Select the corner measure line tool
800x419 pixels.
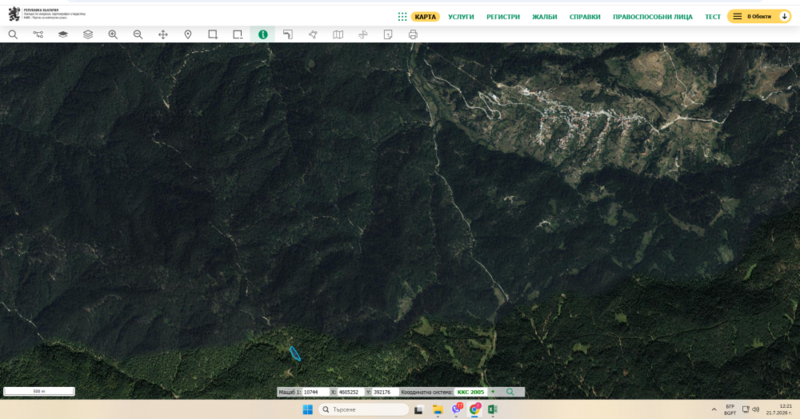(288, 35)
